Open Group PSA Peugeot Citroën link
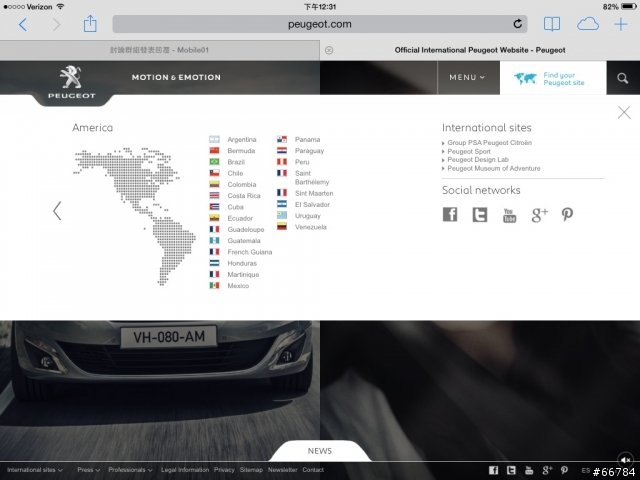Viewport: 640px width, 480px height. pos(489,143)
